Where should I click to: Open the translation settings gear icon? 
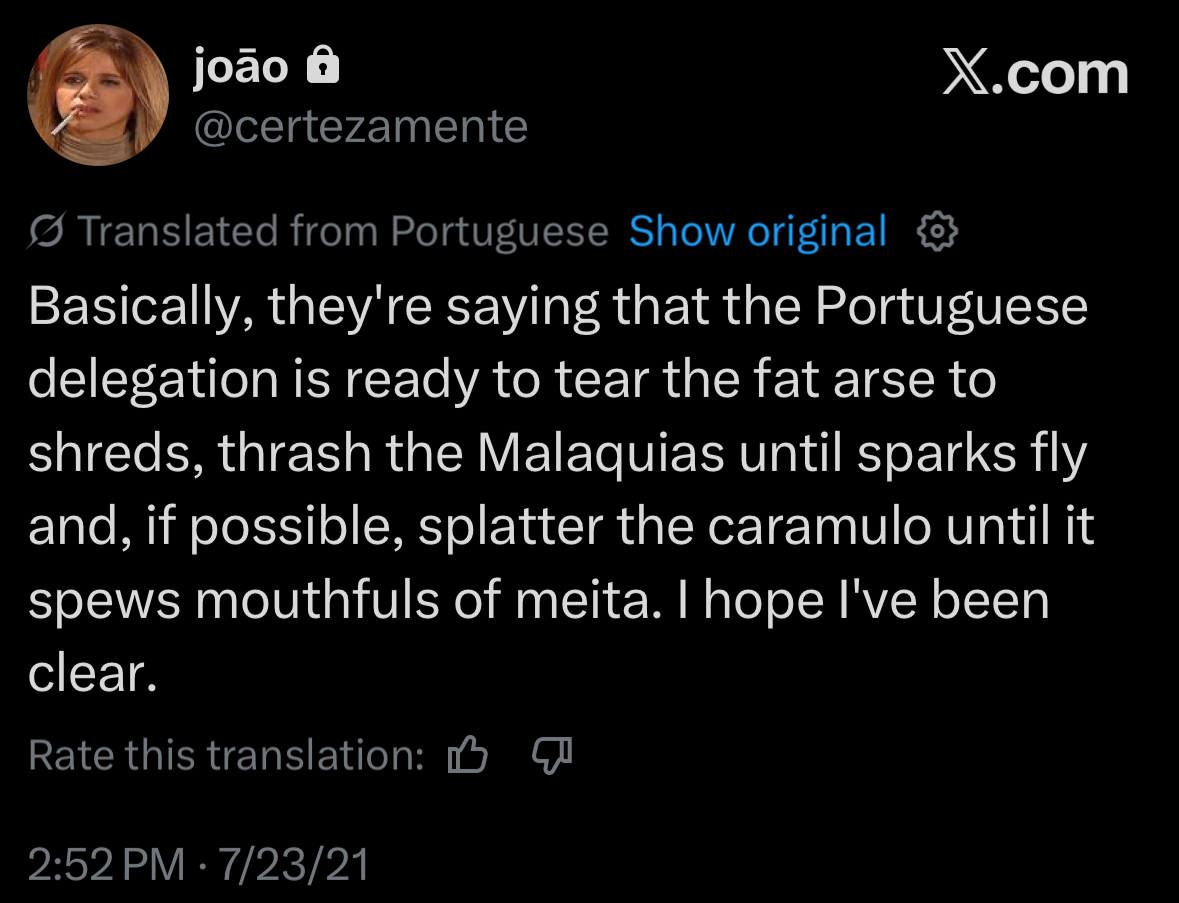click(937, 233)
